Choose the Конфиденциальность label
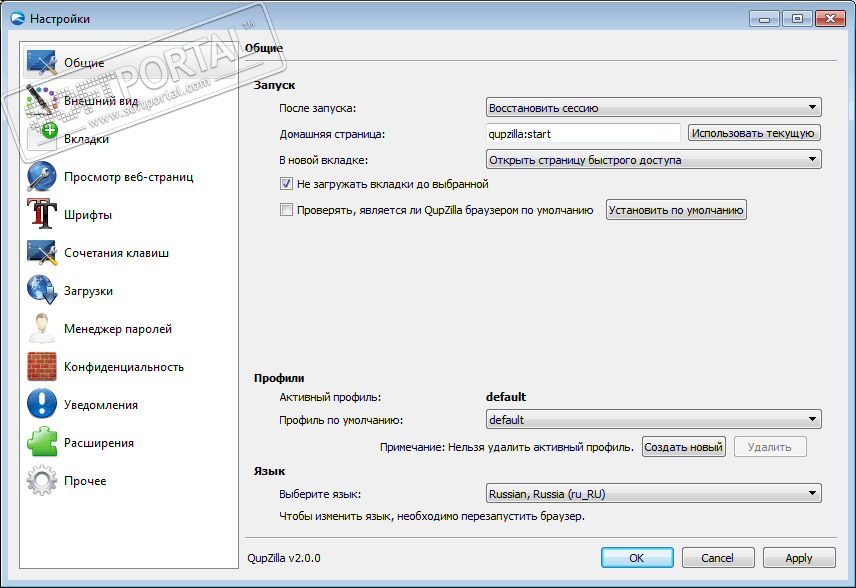The width and height of the screenshot is (856, 588). click(124, 367)
